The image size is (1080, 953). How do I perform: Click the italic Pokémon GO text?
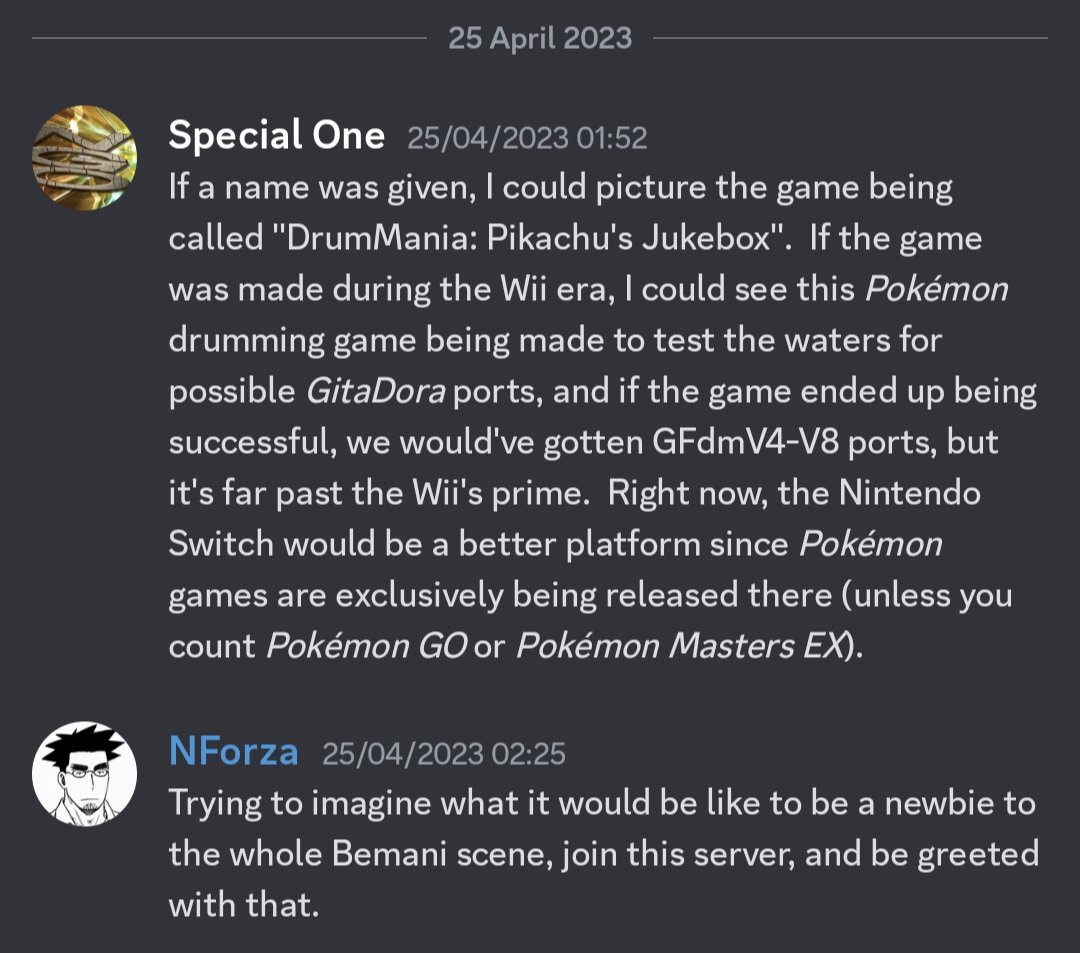(365, 646)
